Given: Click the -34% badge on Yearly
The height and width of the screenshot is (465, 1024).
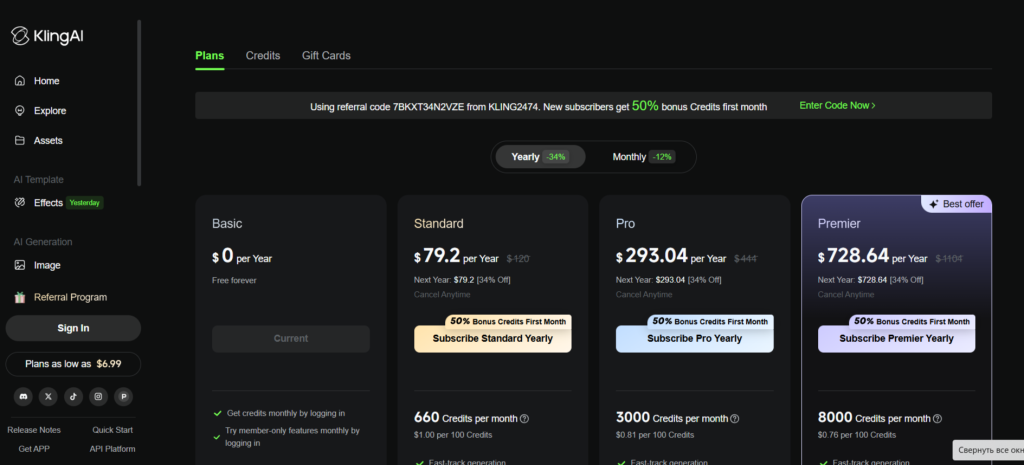Looking at the screenshot, I should point(556,157).
